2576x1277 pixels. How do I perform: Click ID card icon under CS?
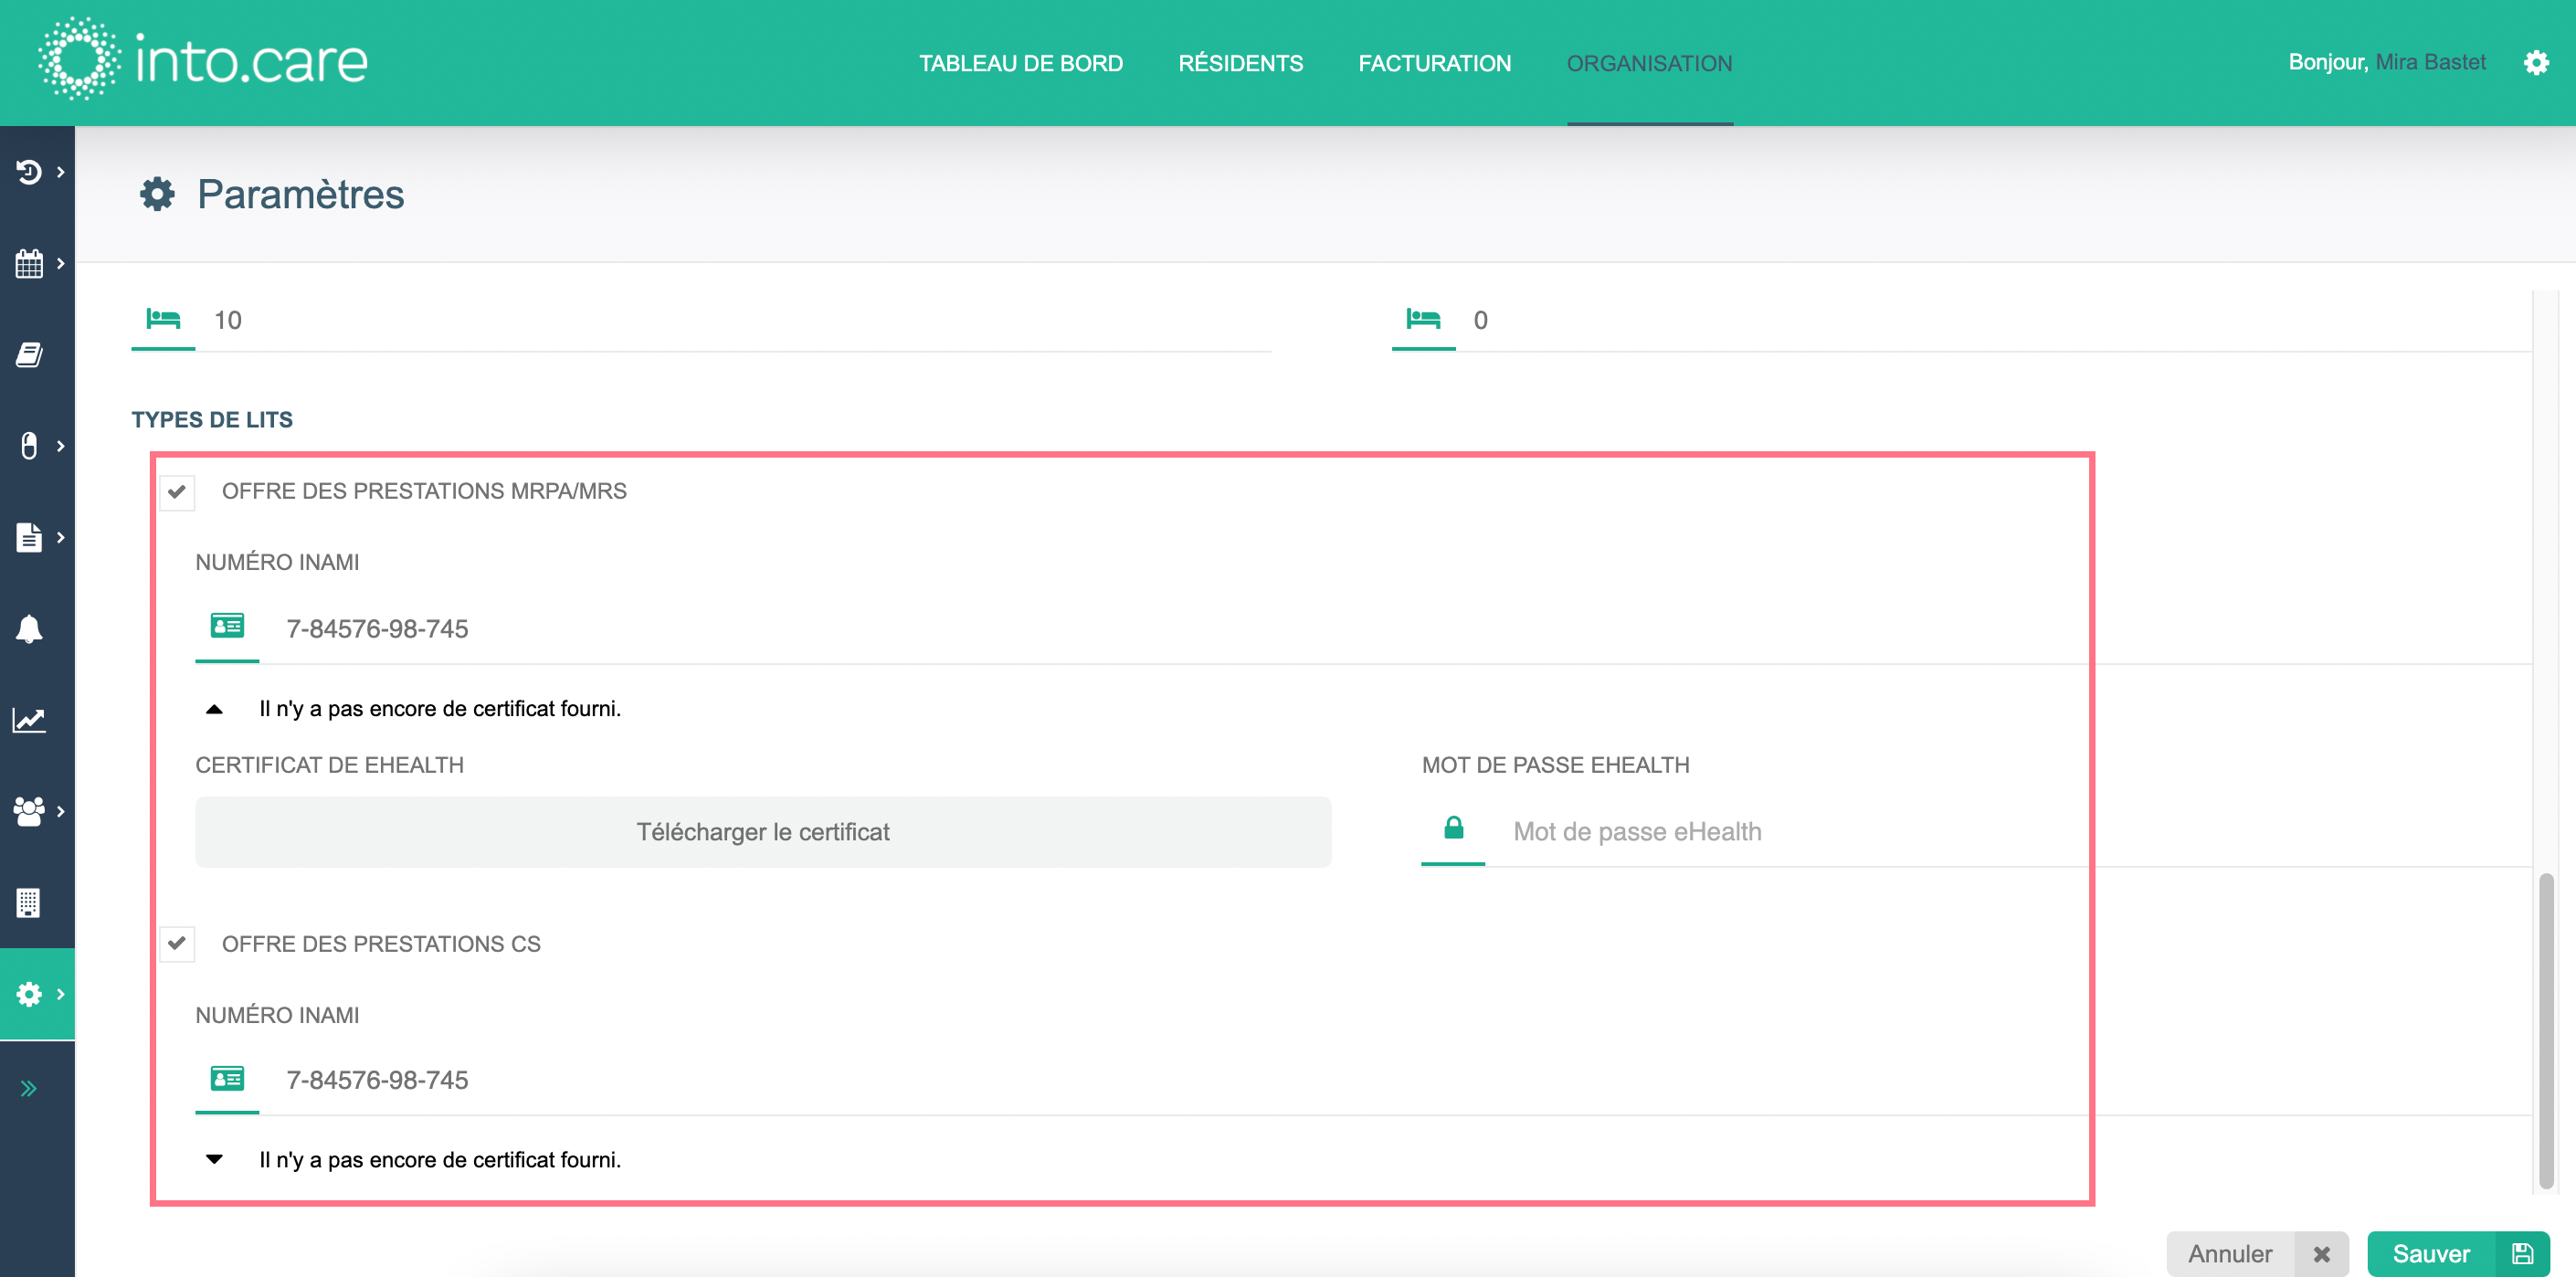pos(227,1078)
